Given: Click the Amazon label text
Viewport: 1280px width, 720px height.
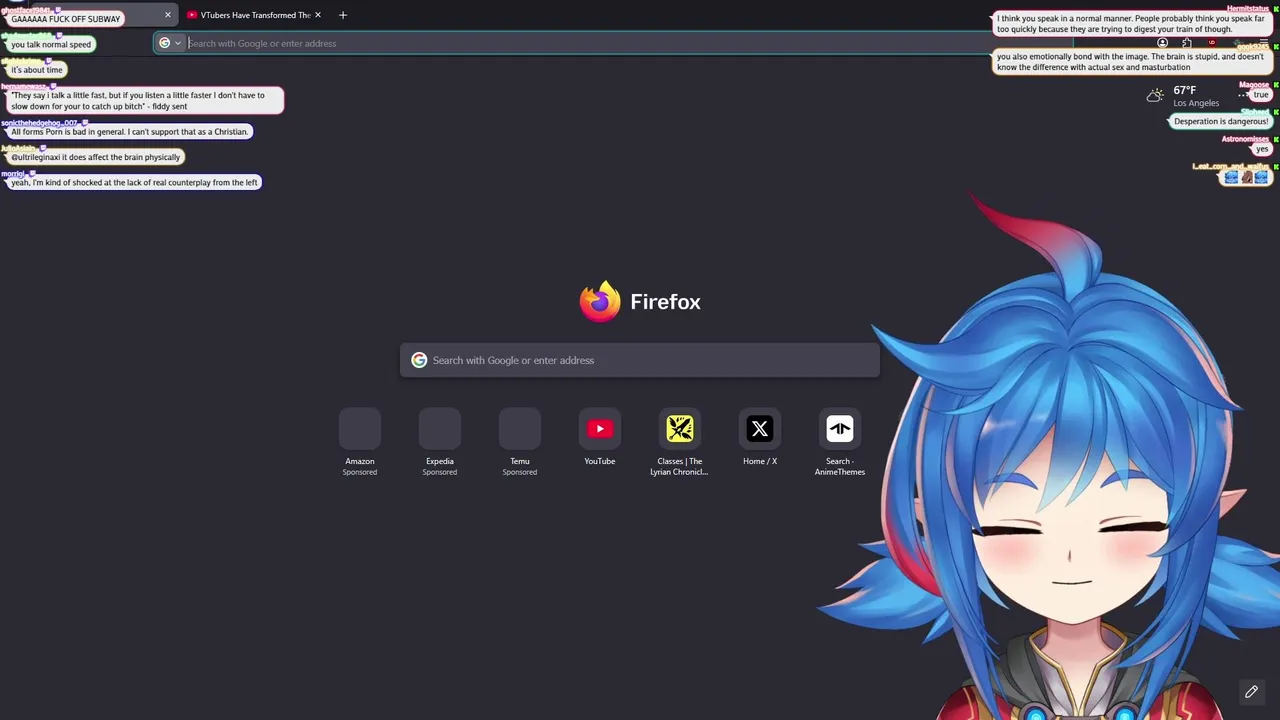Looking at the screenshot, I should (x=360, y=461).
